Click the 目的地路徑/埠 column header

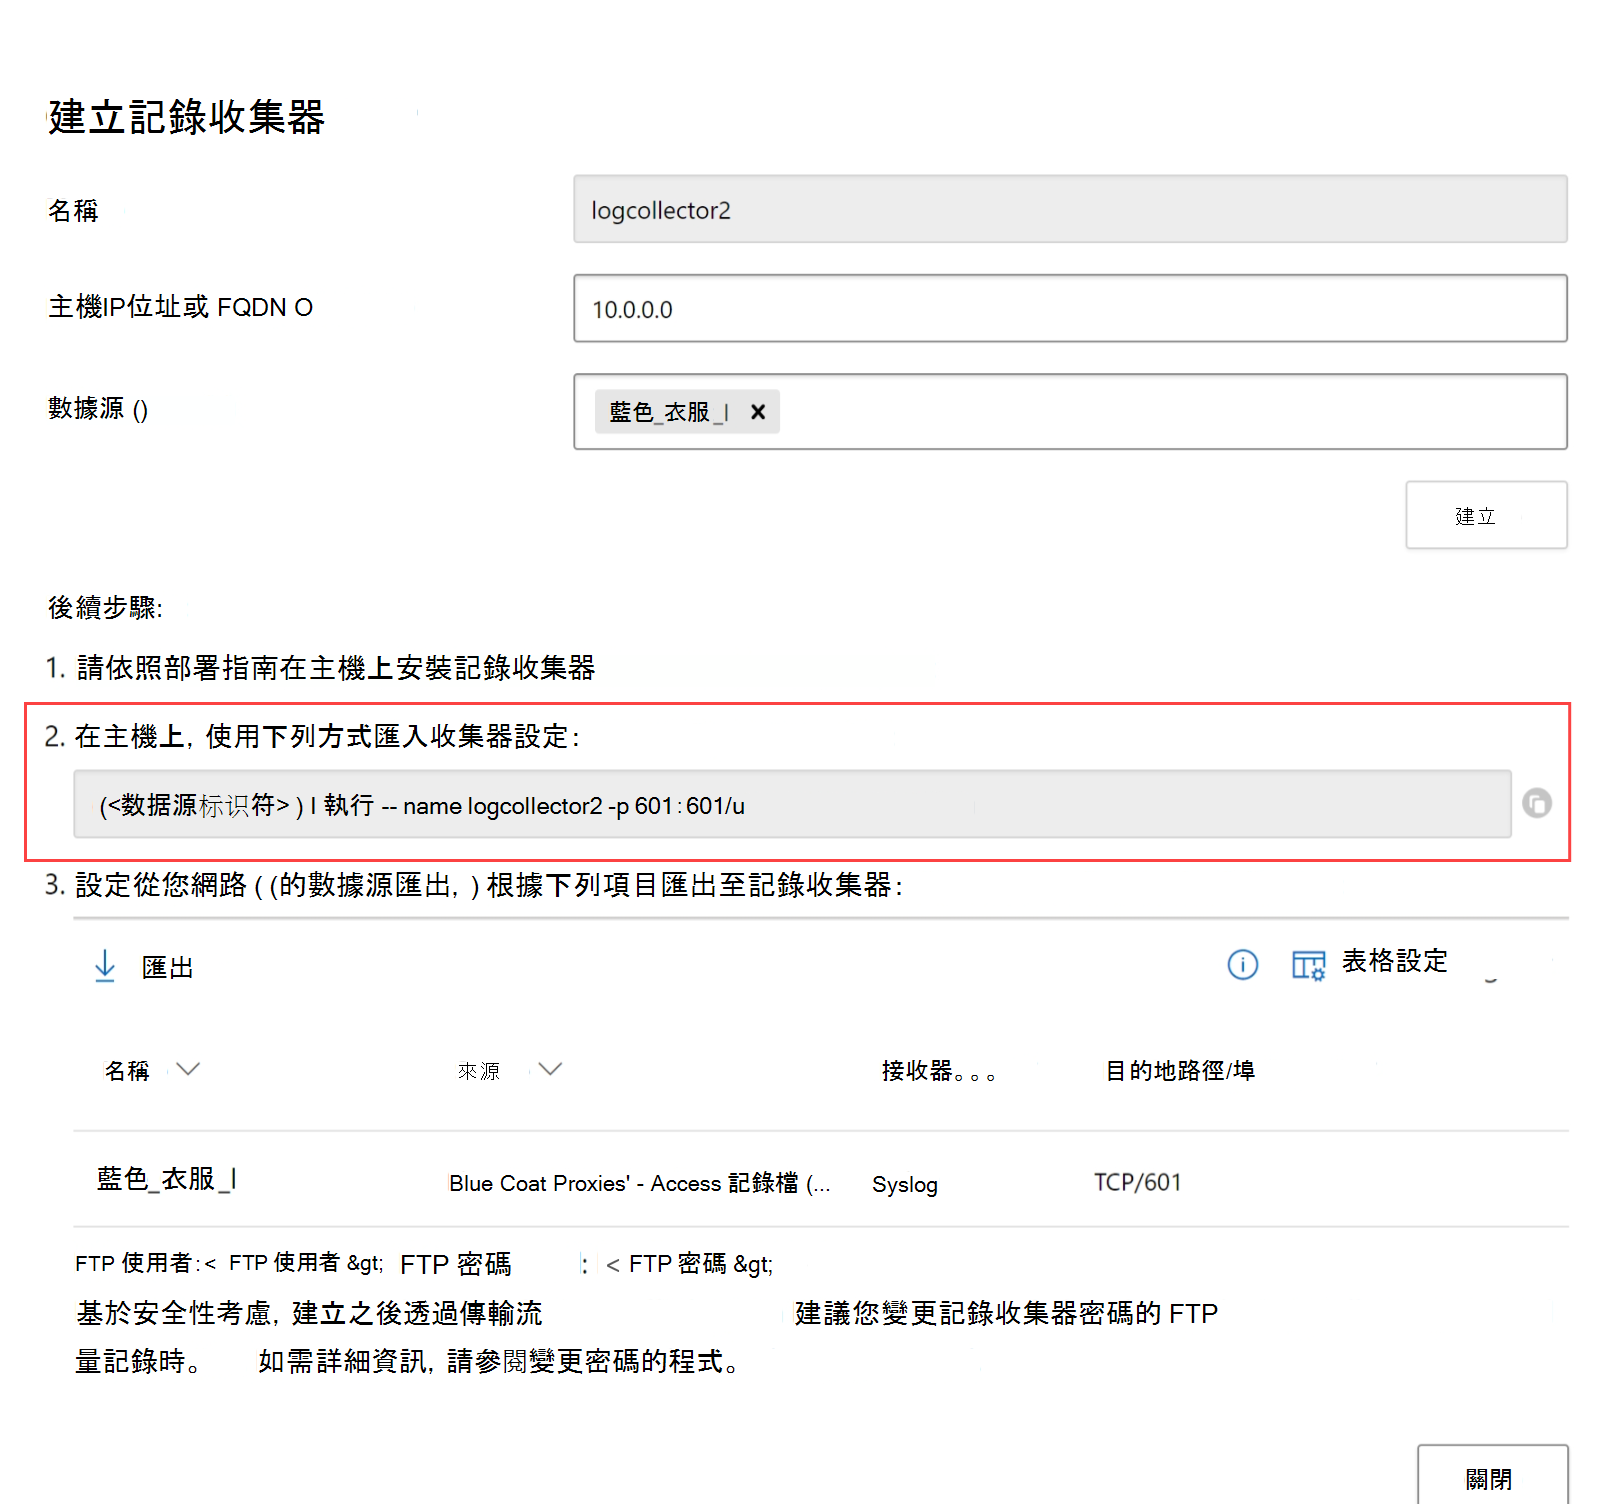point(1180,1071)
